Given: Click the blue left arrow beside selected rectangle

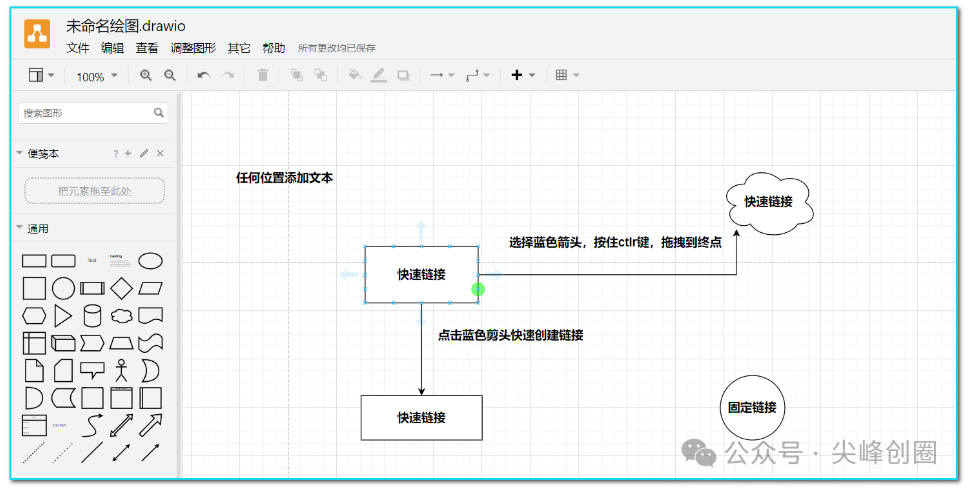Looking at the screenshot, I should 349,274.
